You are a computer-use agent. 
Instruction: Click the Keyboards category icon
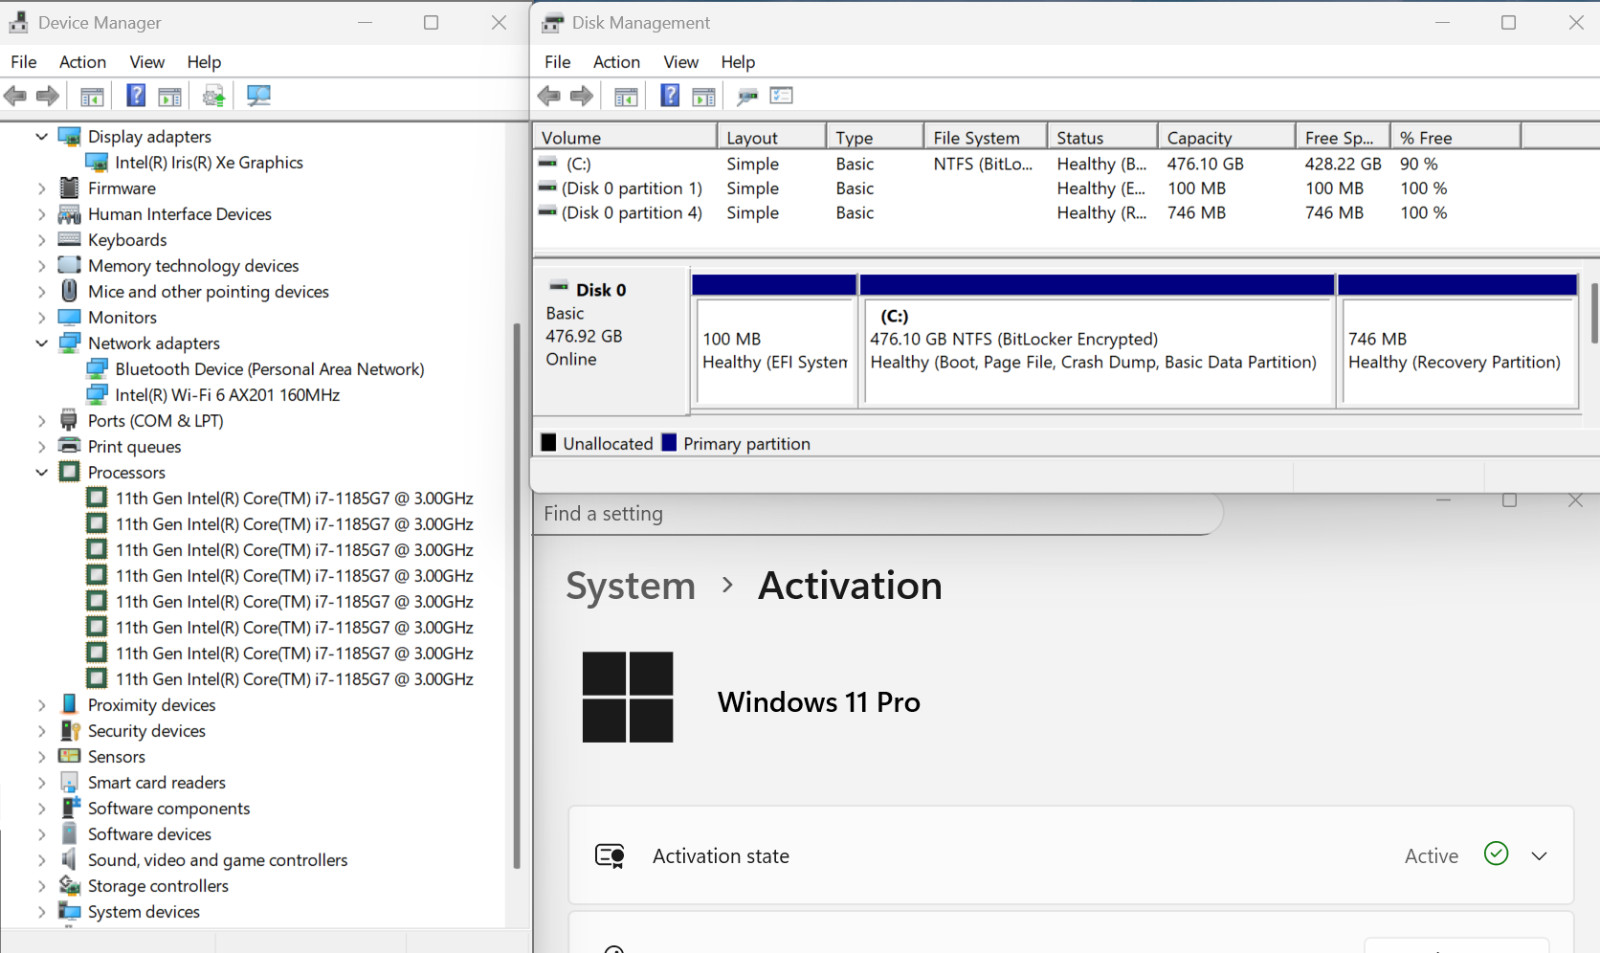(x=69, y=240)
